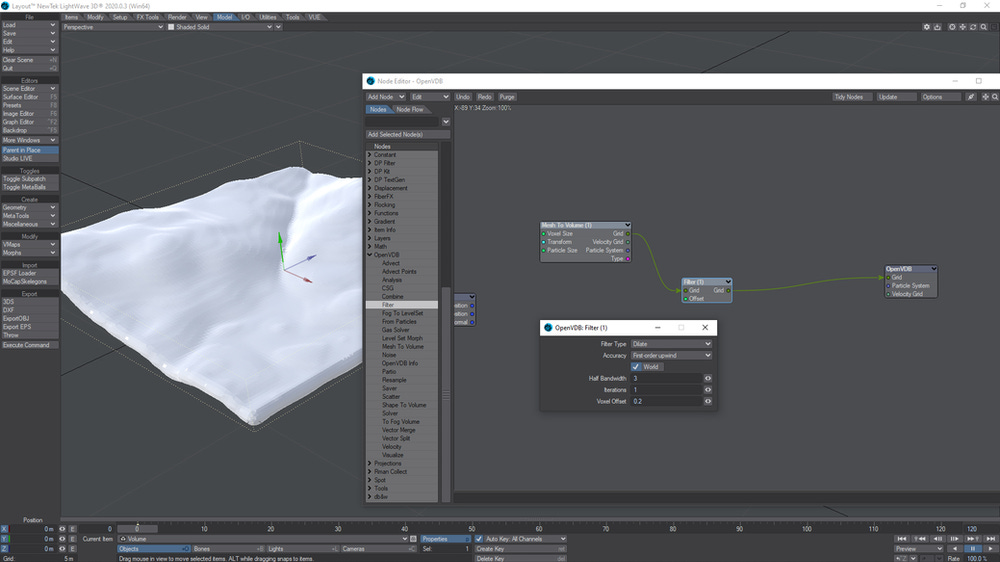Open Perspective view type dropdown
The height and width of the screenshot is (562, 1000).
[x=113, y=27]
